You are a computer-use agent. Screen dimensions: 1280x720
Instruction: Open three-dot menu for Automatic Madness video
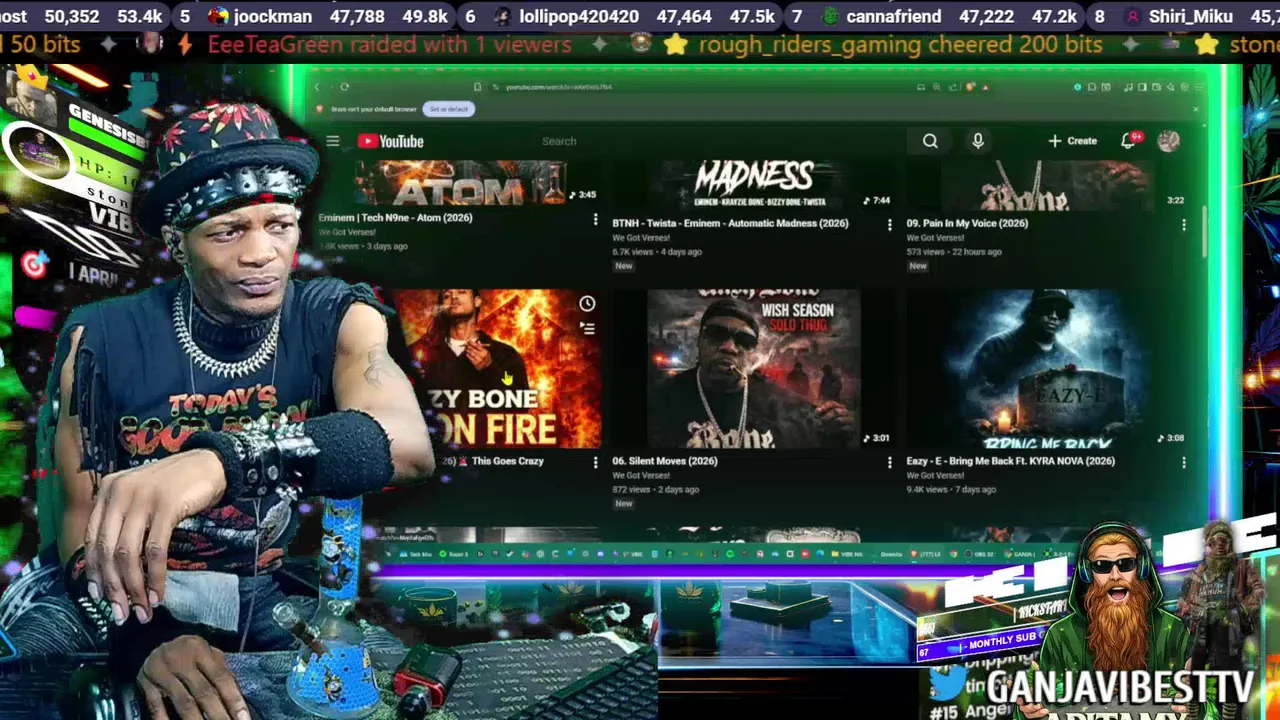pyautogui.click(x=889, y=225)
